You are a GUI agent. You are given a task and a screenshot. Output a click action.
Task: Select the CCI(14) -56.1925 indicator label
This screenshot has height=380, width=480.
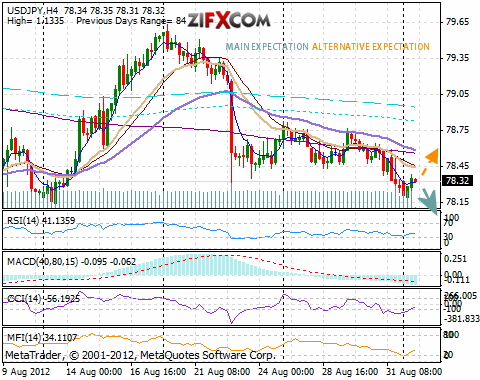[43, 298]
